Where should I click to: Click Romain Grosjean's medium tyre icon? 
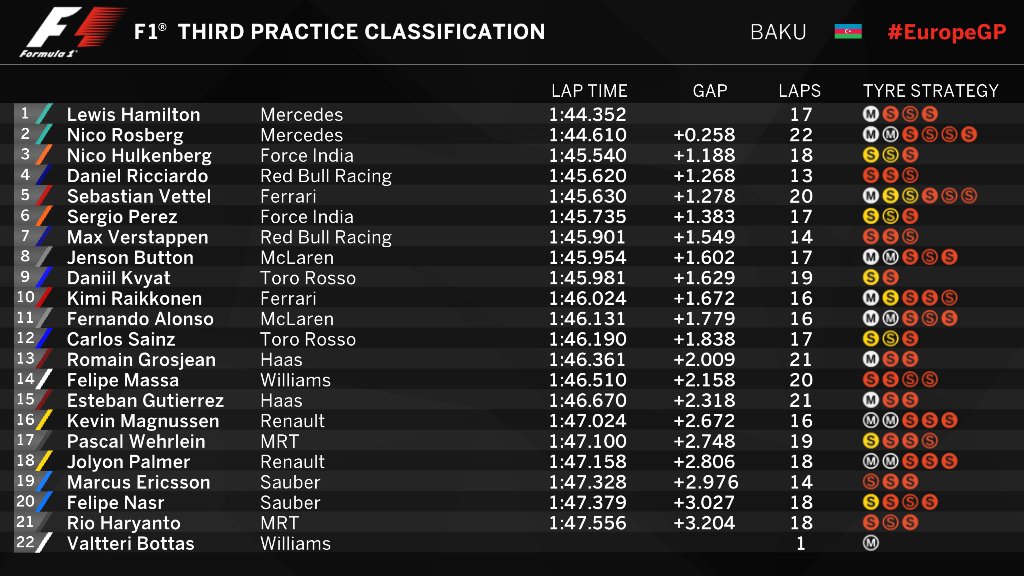[x=871, y=359]
